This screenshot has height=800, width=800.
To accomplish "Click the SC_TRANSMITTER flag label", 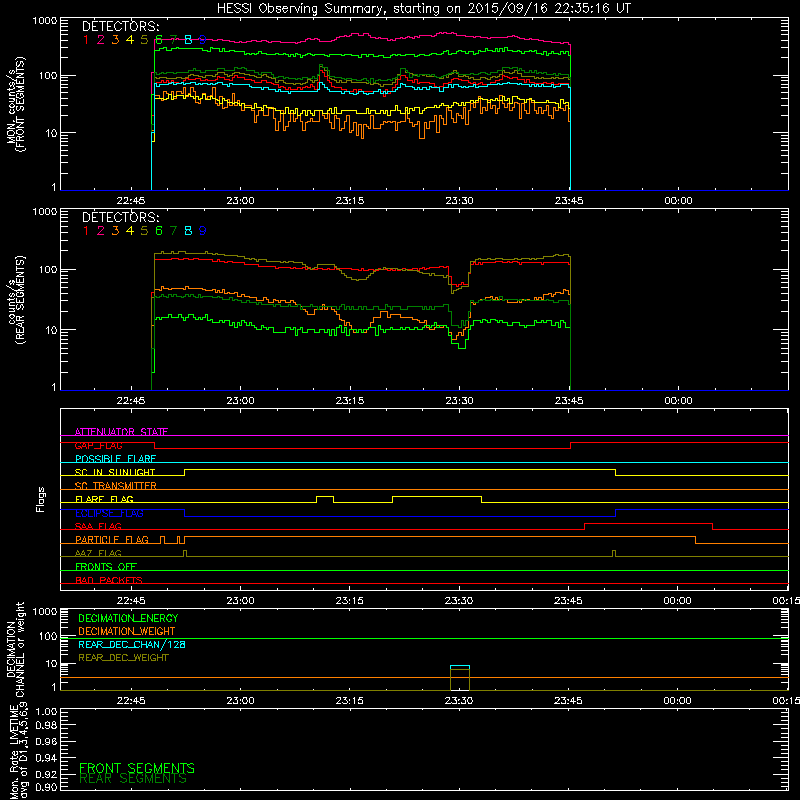I will pyautogui.click(x=116, y=486).
